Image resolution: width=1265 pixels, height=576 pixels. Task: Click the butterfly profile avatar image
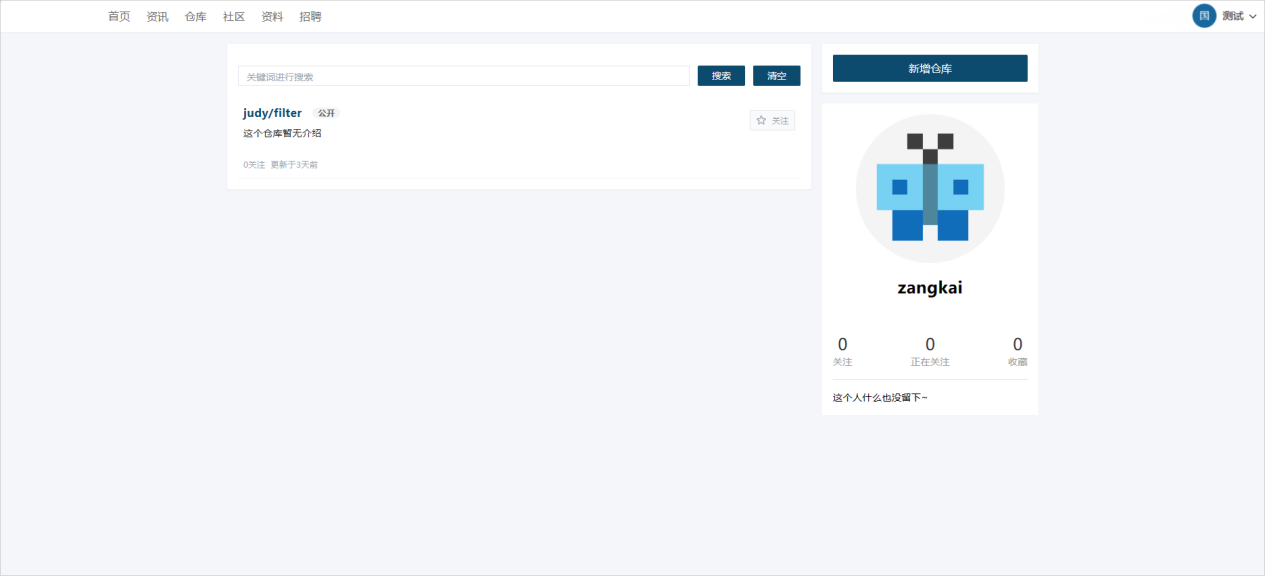tap(930, 188)
